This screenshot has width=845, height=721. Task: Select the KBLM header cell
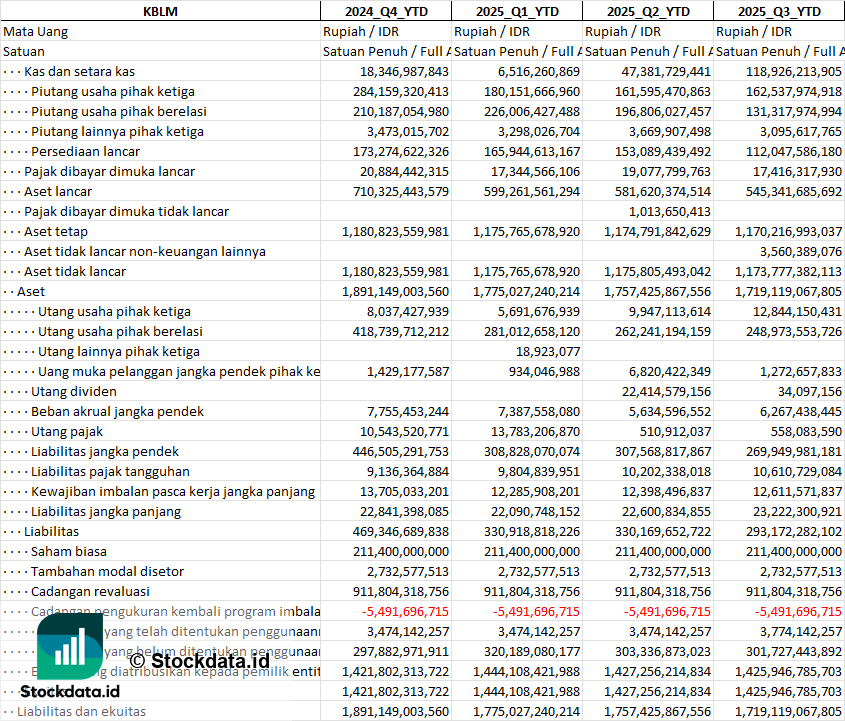coord(160,11)
